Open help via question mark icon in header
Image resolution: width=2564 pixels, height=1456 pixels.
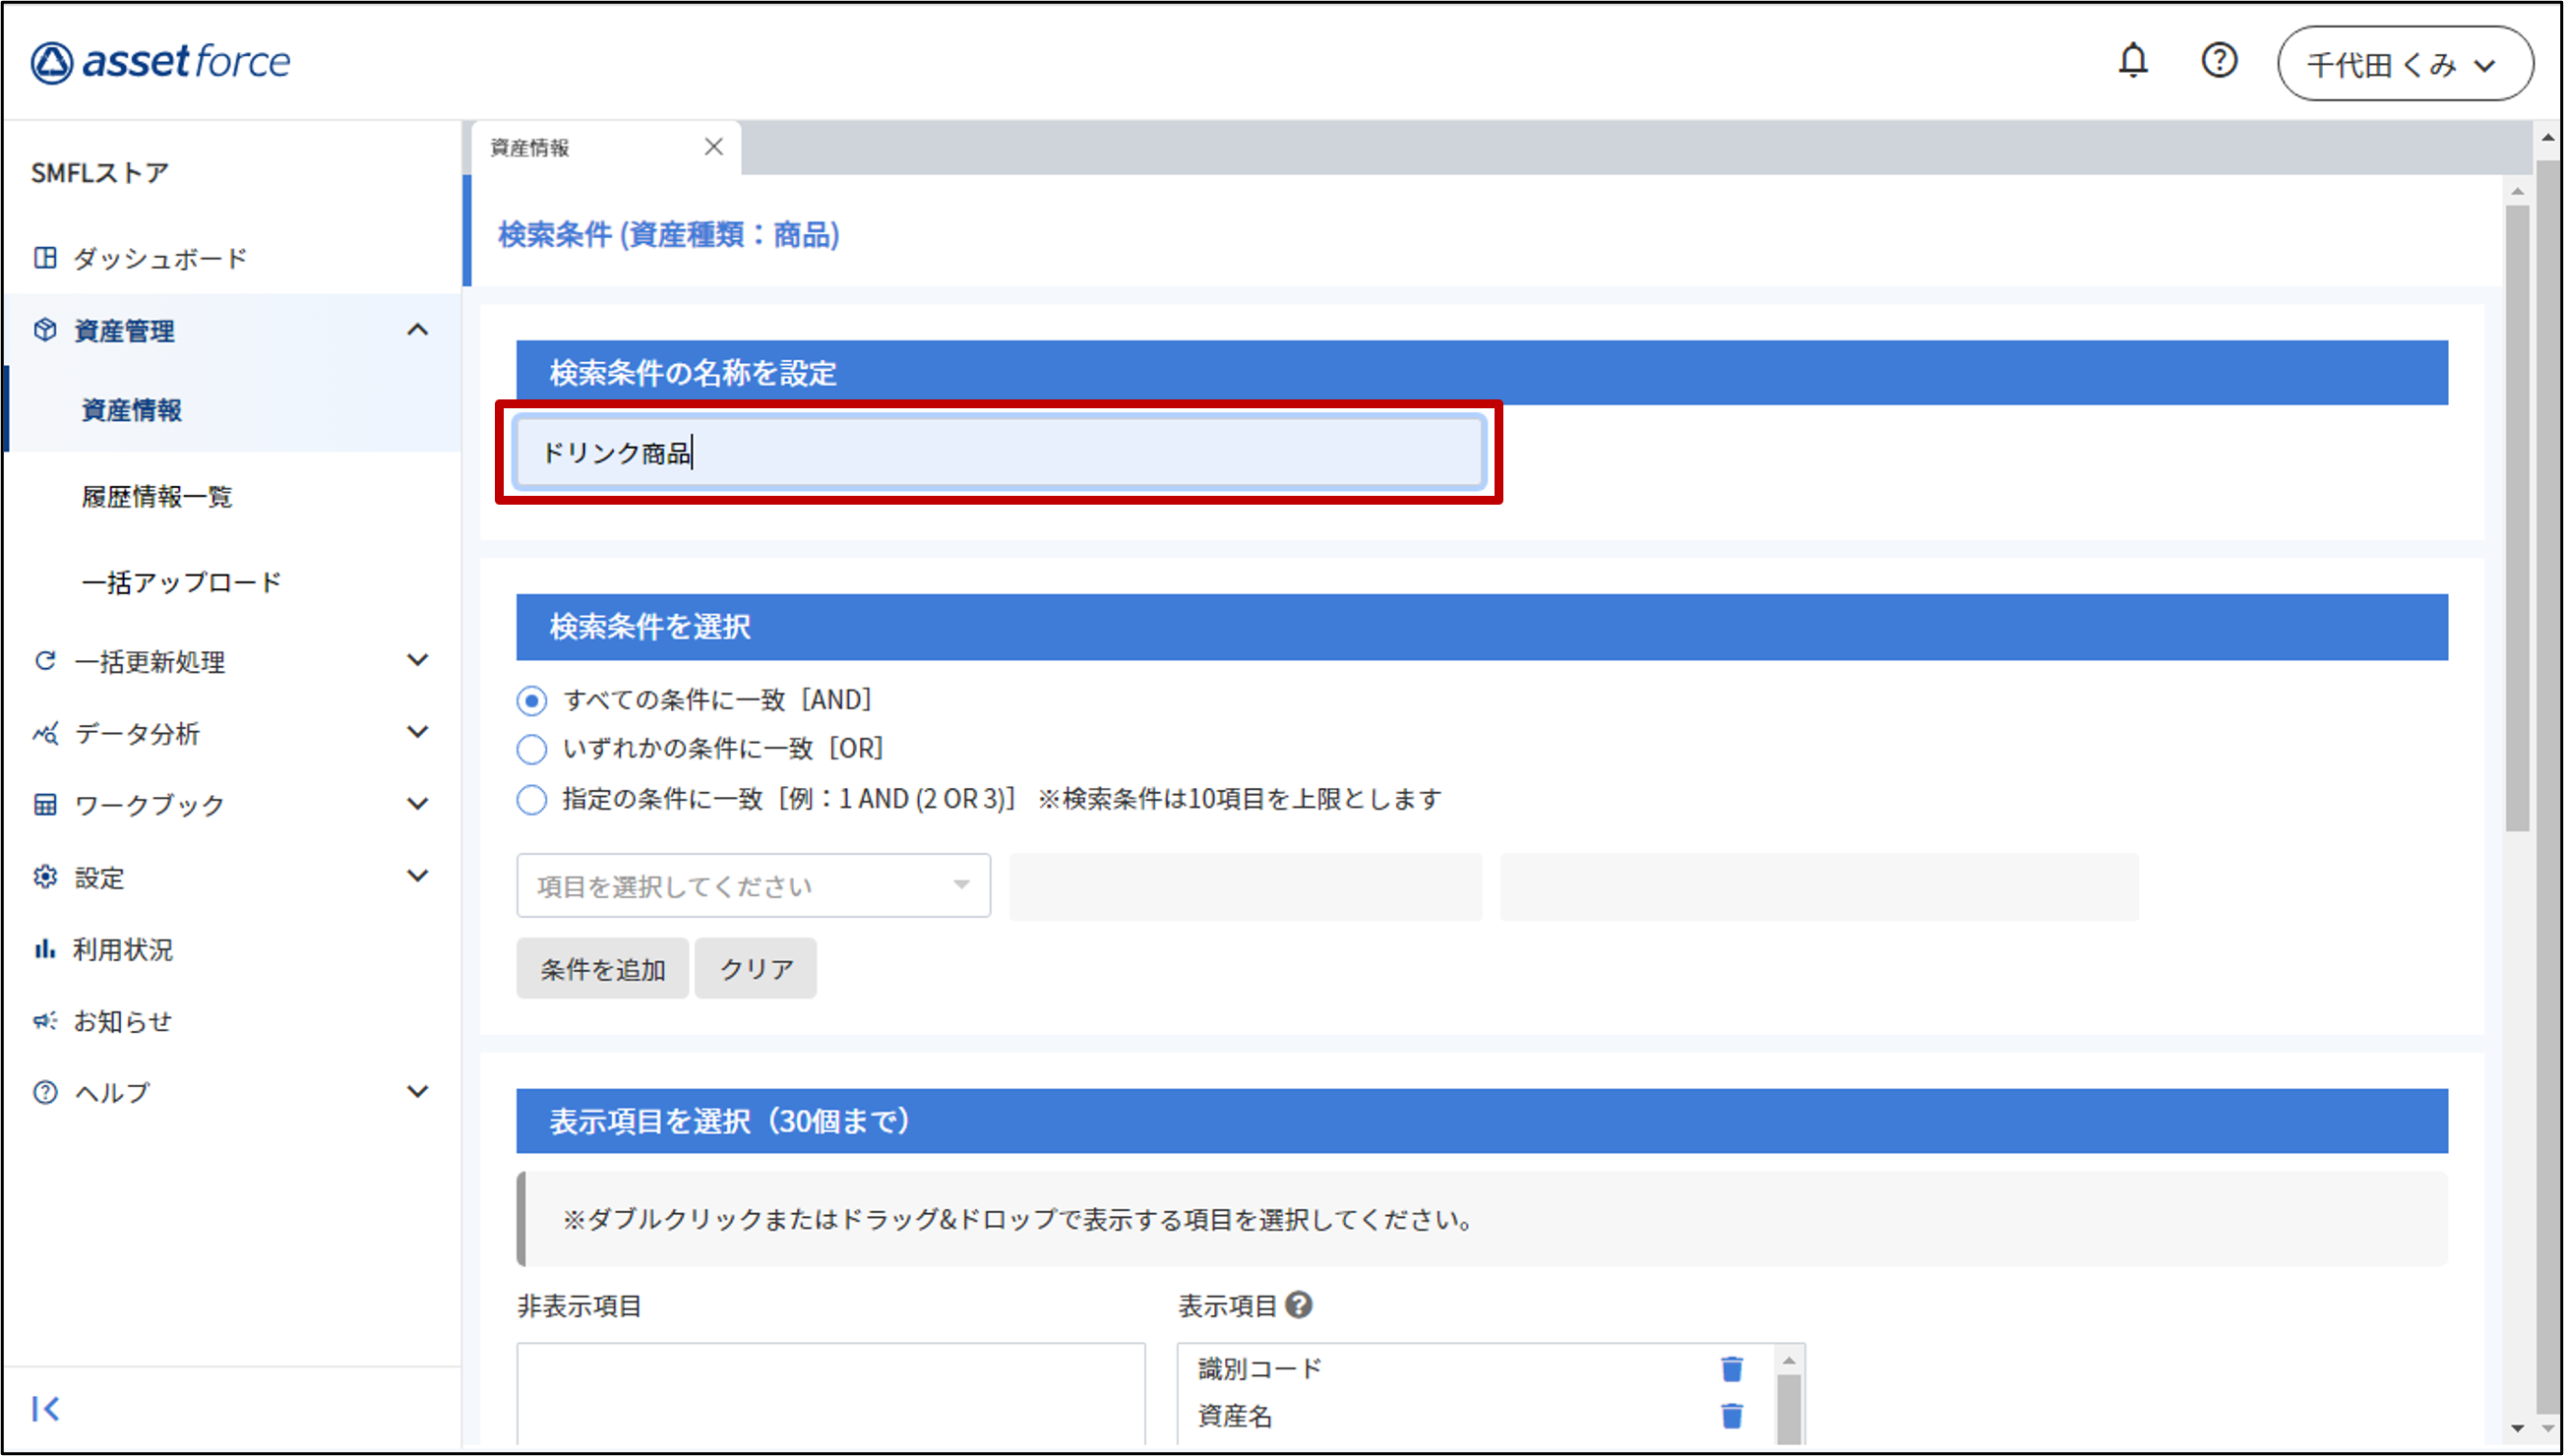(x=2218, y=62)
